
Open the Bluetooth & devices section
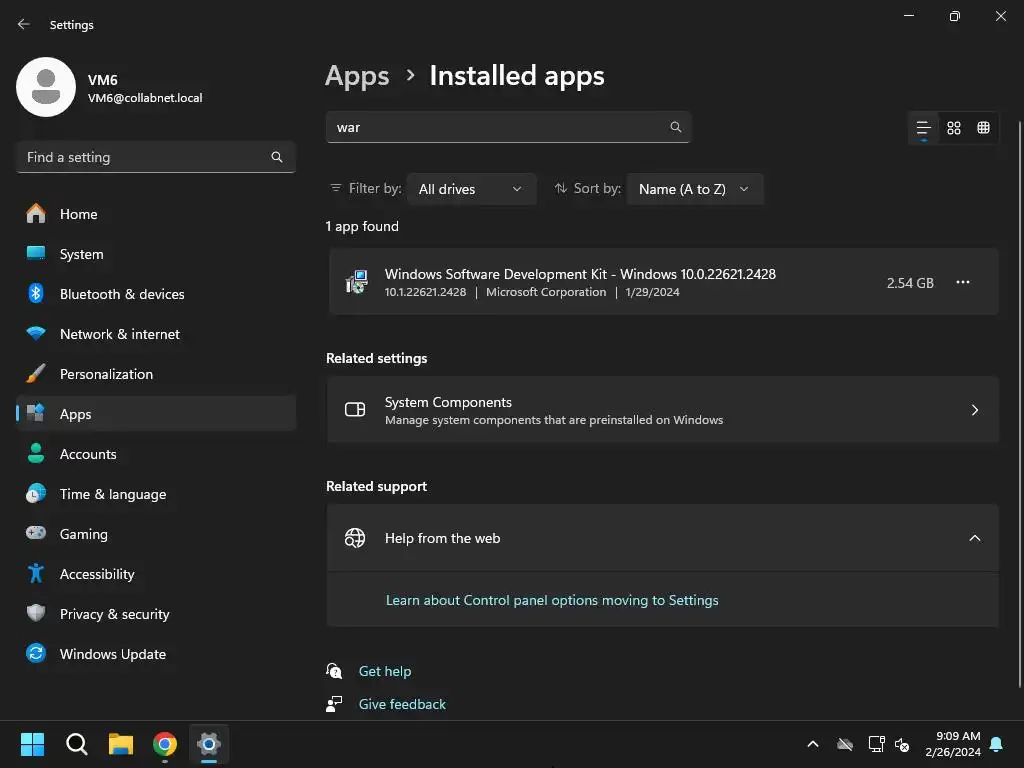click(122, 294)
